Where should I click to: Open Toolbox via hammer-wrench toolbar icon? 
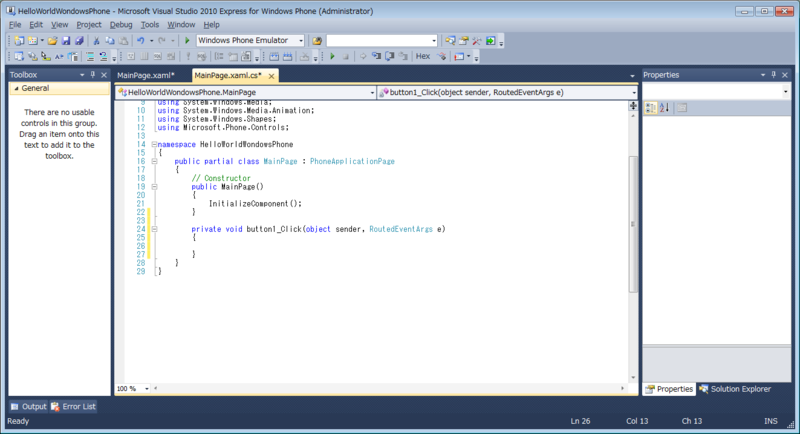pos(477,41)
